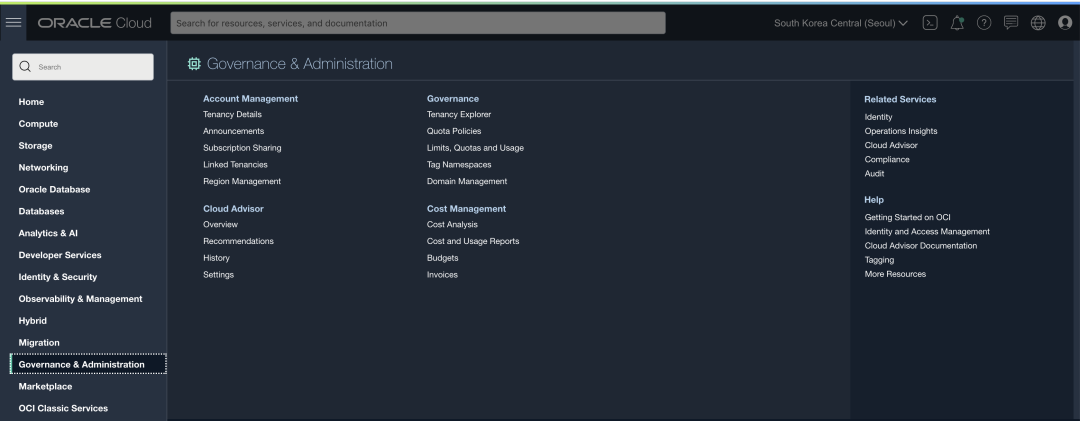Open the language globe icon

click(1038, 23)
